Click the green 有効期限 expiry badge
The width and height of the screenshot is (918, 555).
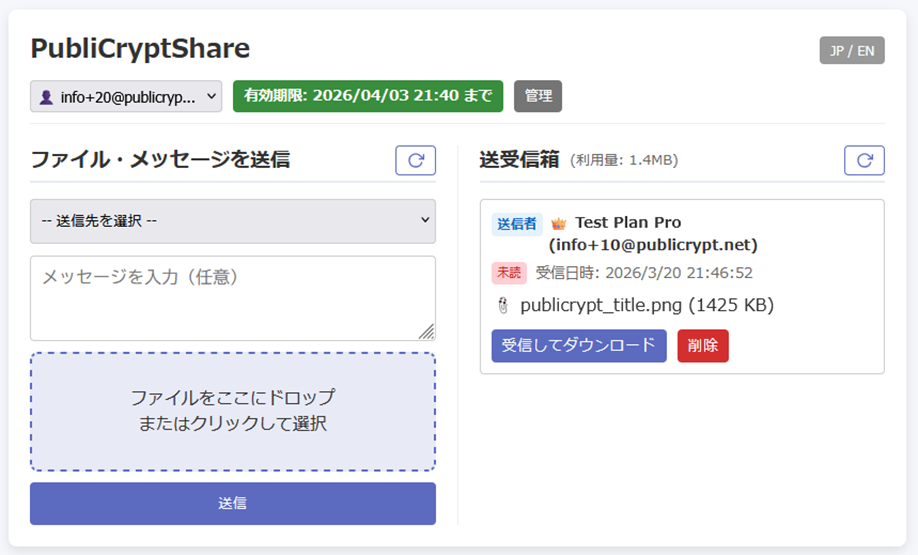click(x=368, y=96)
